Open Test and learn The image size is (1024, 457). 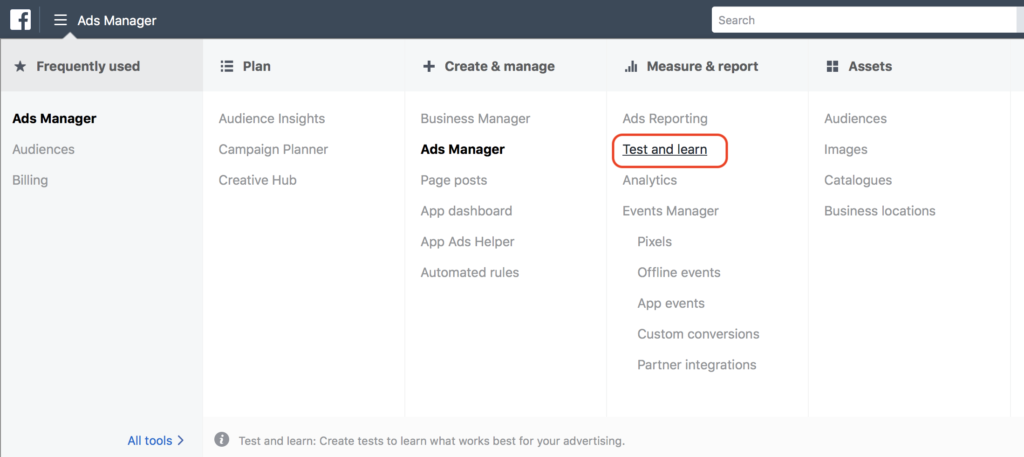point(665,150)
